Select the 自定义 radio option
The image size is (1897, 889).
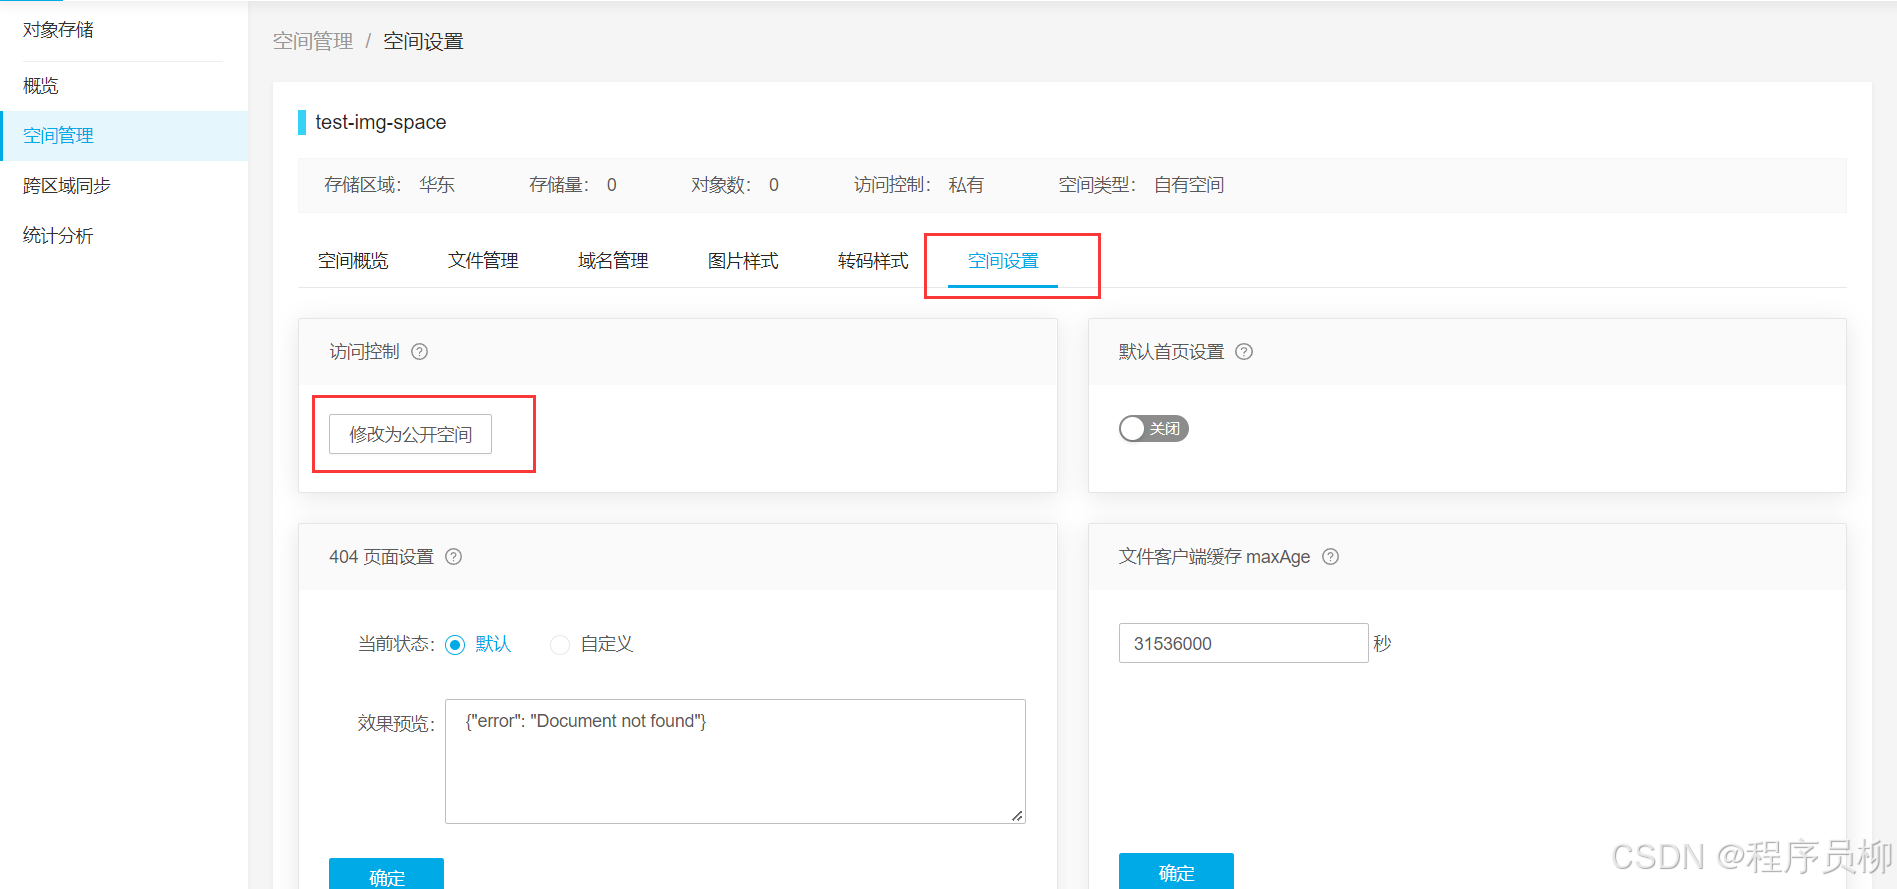click(560, 645)
